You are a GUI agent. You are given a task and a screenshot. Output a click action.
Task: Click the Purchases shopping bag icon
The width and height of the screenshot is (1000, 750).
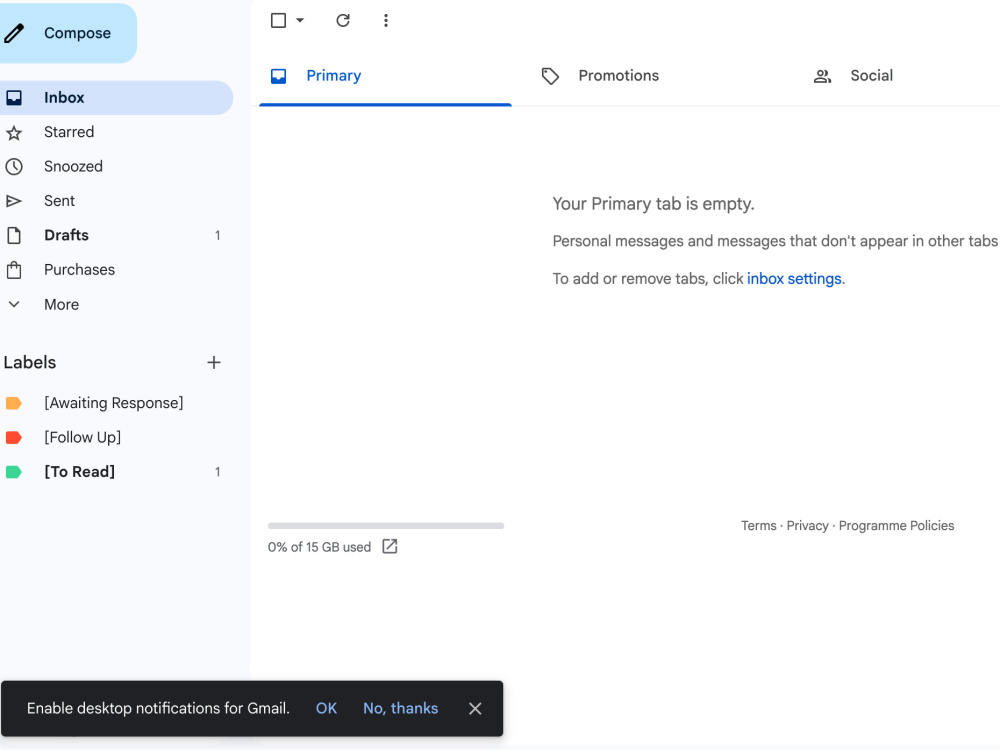click(x=14, y=270)
